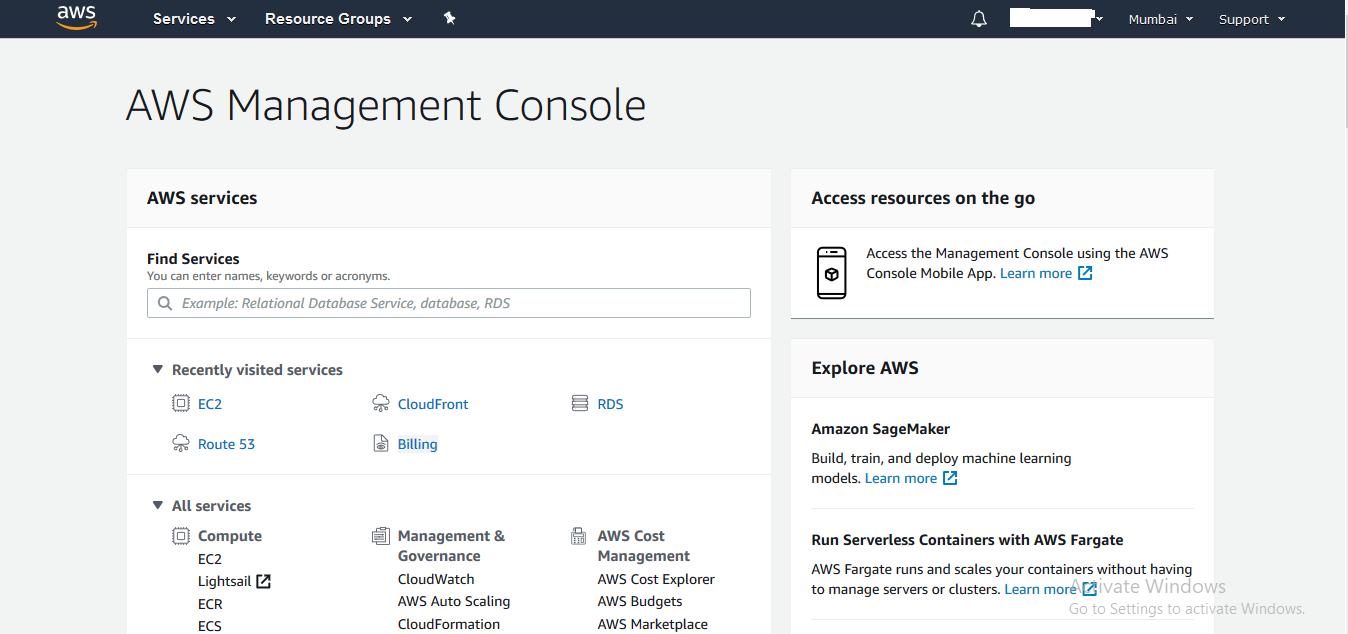1348x634 pixels.
Task: Click the RDS database icon
Action: 579,403
